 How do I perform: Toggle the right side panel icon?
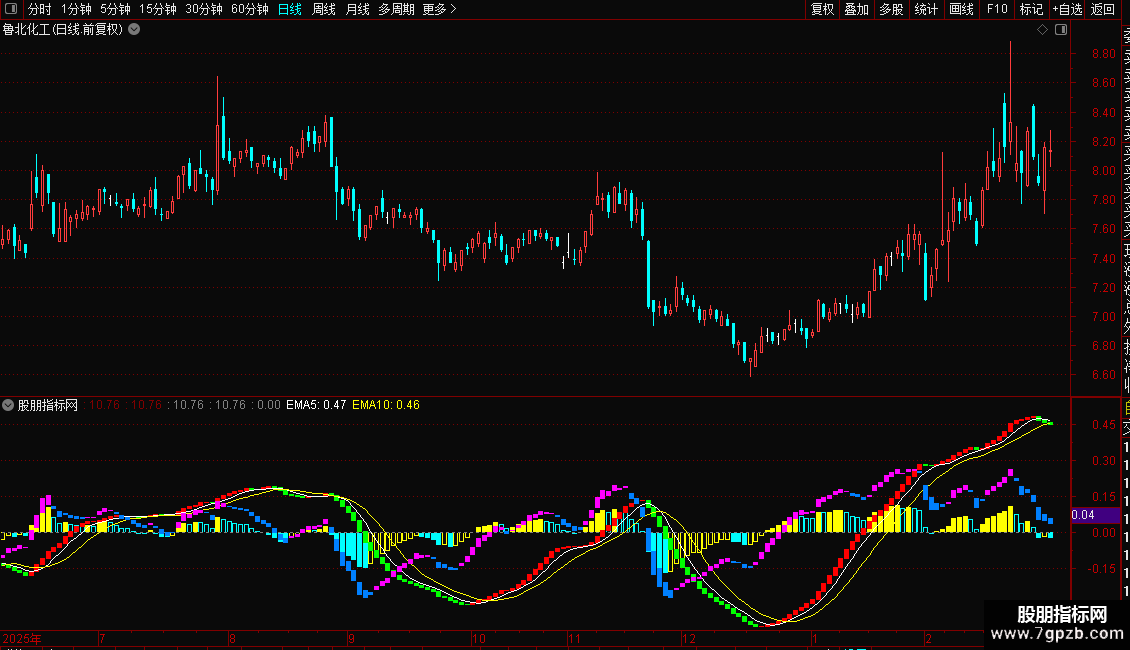(x=1060, y=30)
